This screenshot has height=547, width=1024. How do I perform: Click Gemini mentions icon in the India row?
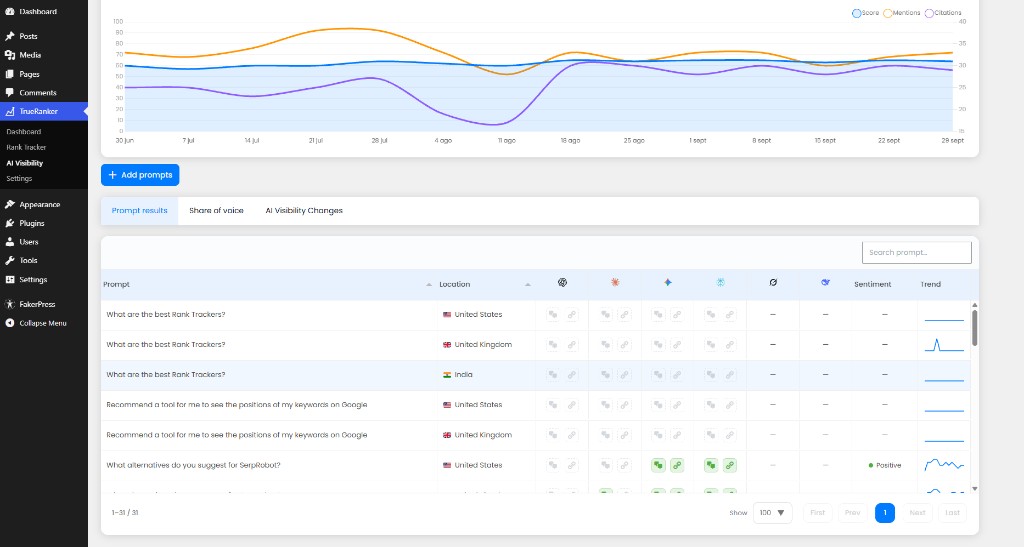point(658,375)
